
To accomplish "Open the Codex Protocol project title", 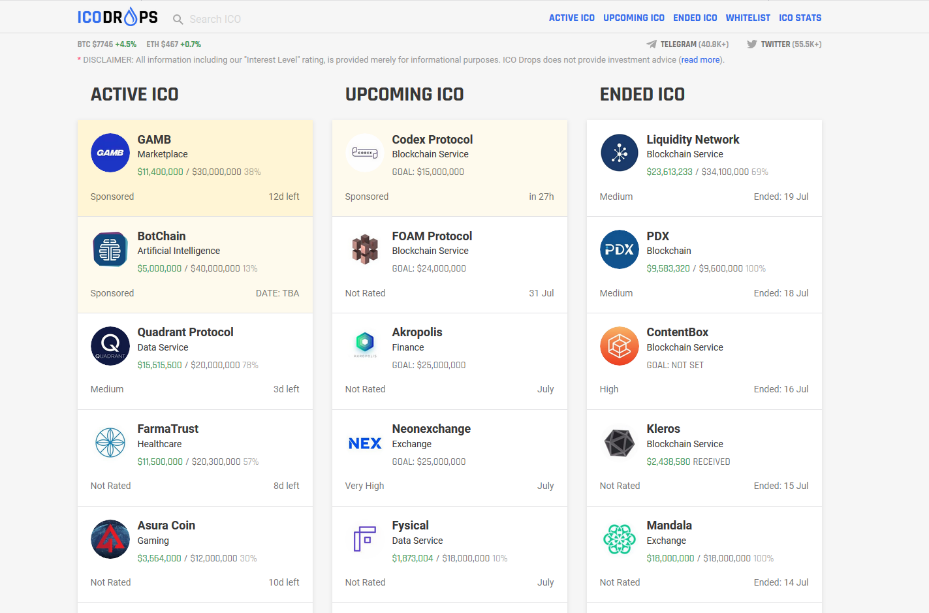I will [x=433, y=139].
